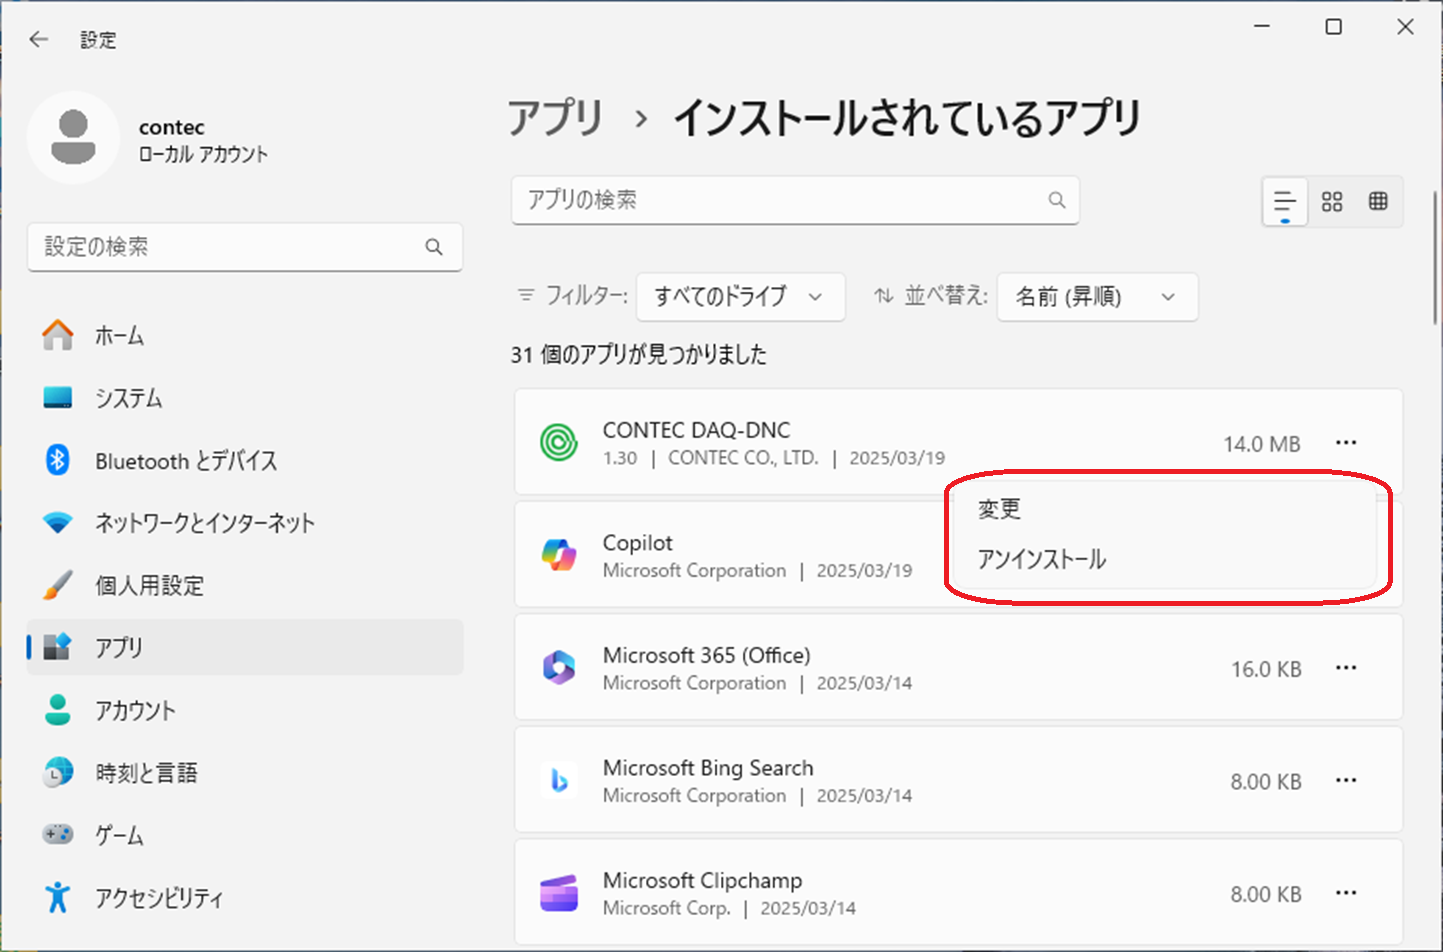Click the CONTEC DAQ-DNC app icon

559,442
